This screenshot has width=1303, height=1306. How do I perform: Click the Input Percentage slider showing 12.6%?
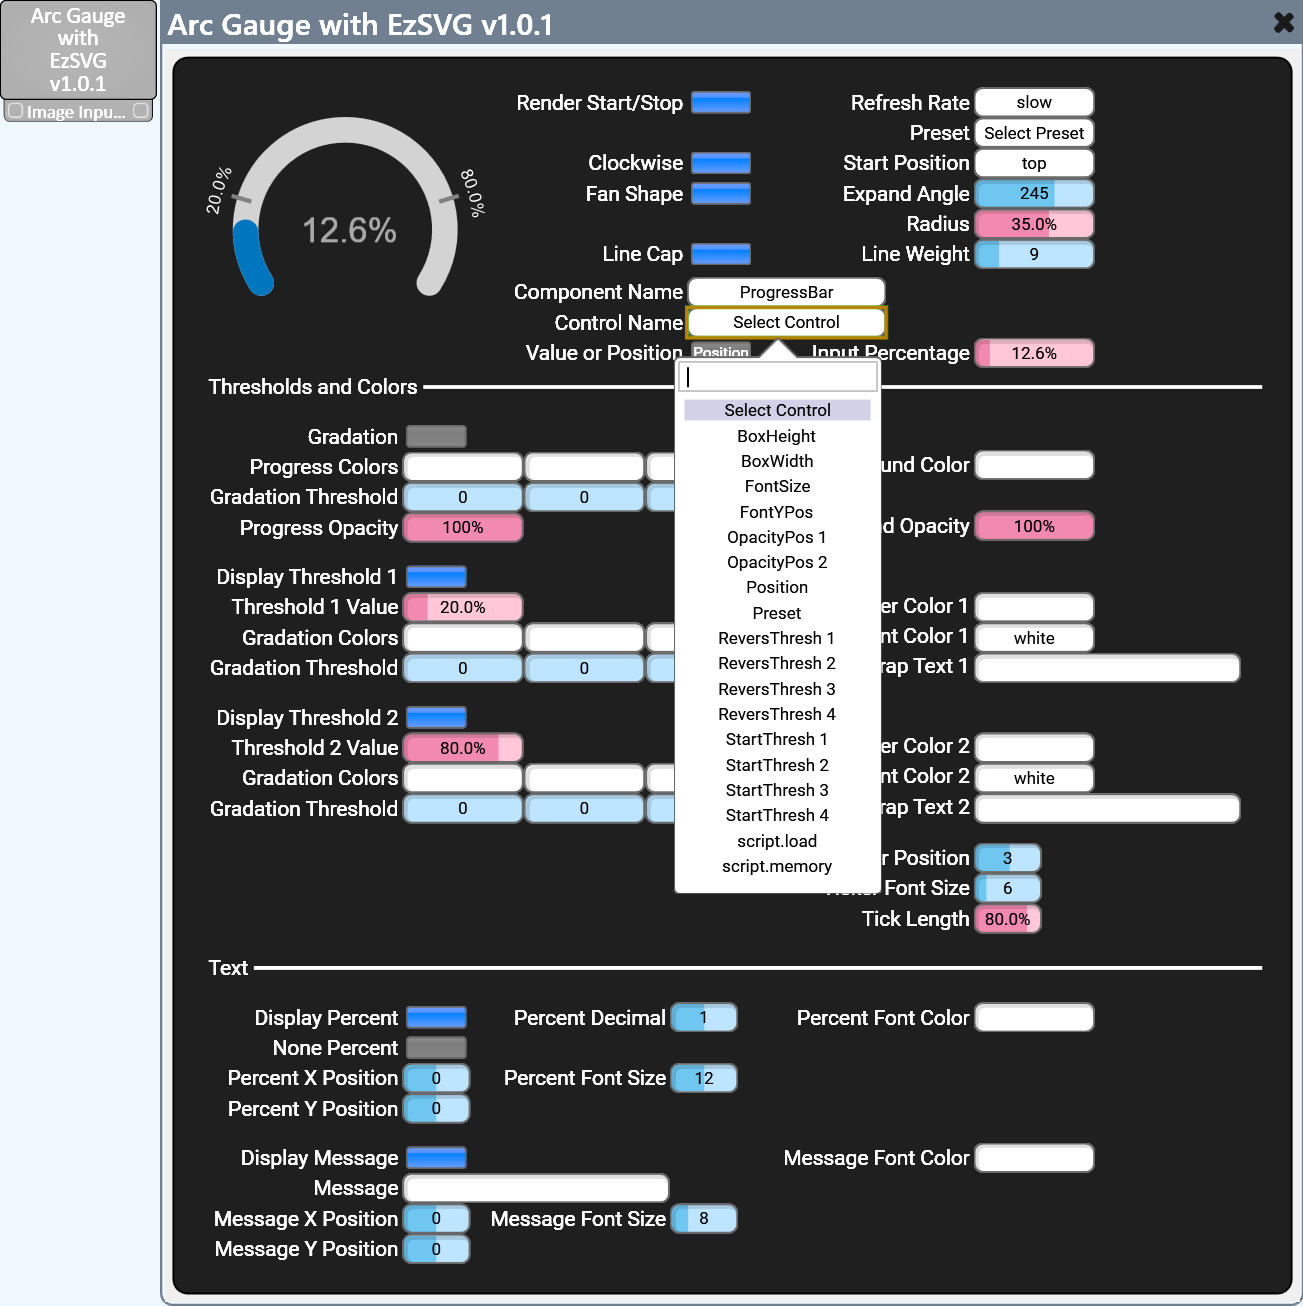point(1034,353)
